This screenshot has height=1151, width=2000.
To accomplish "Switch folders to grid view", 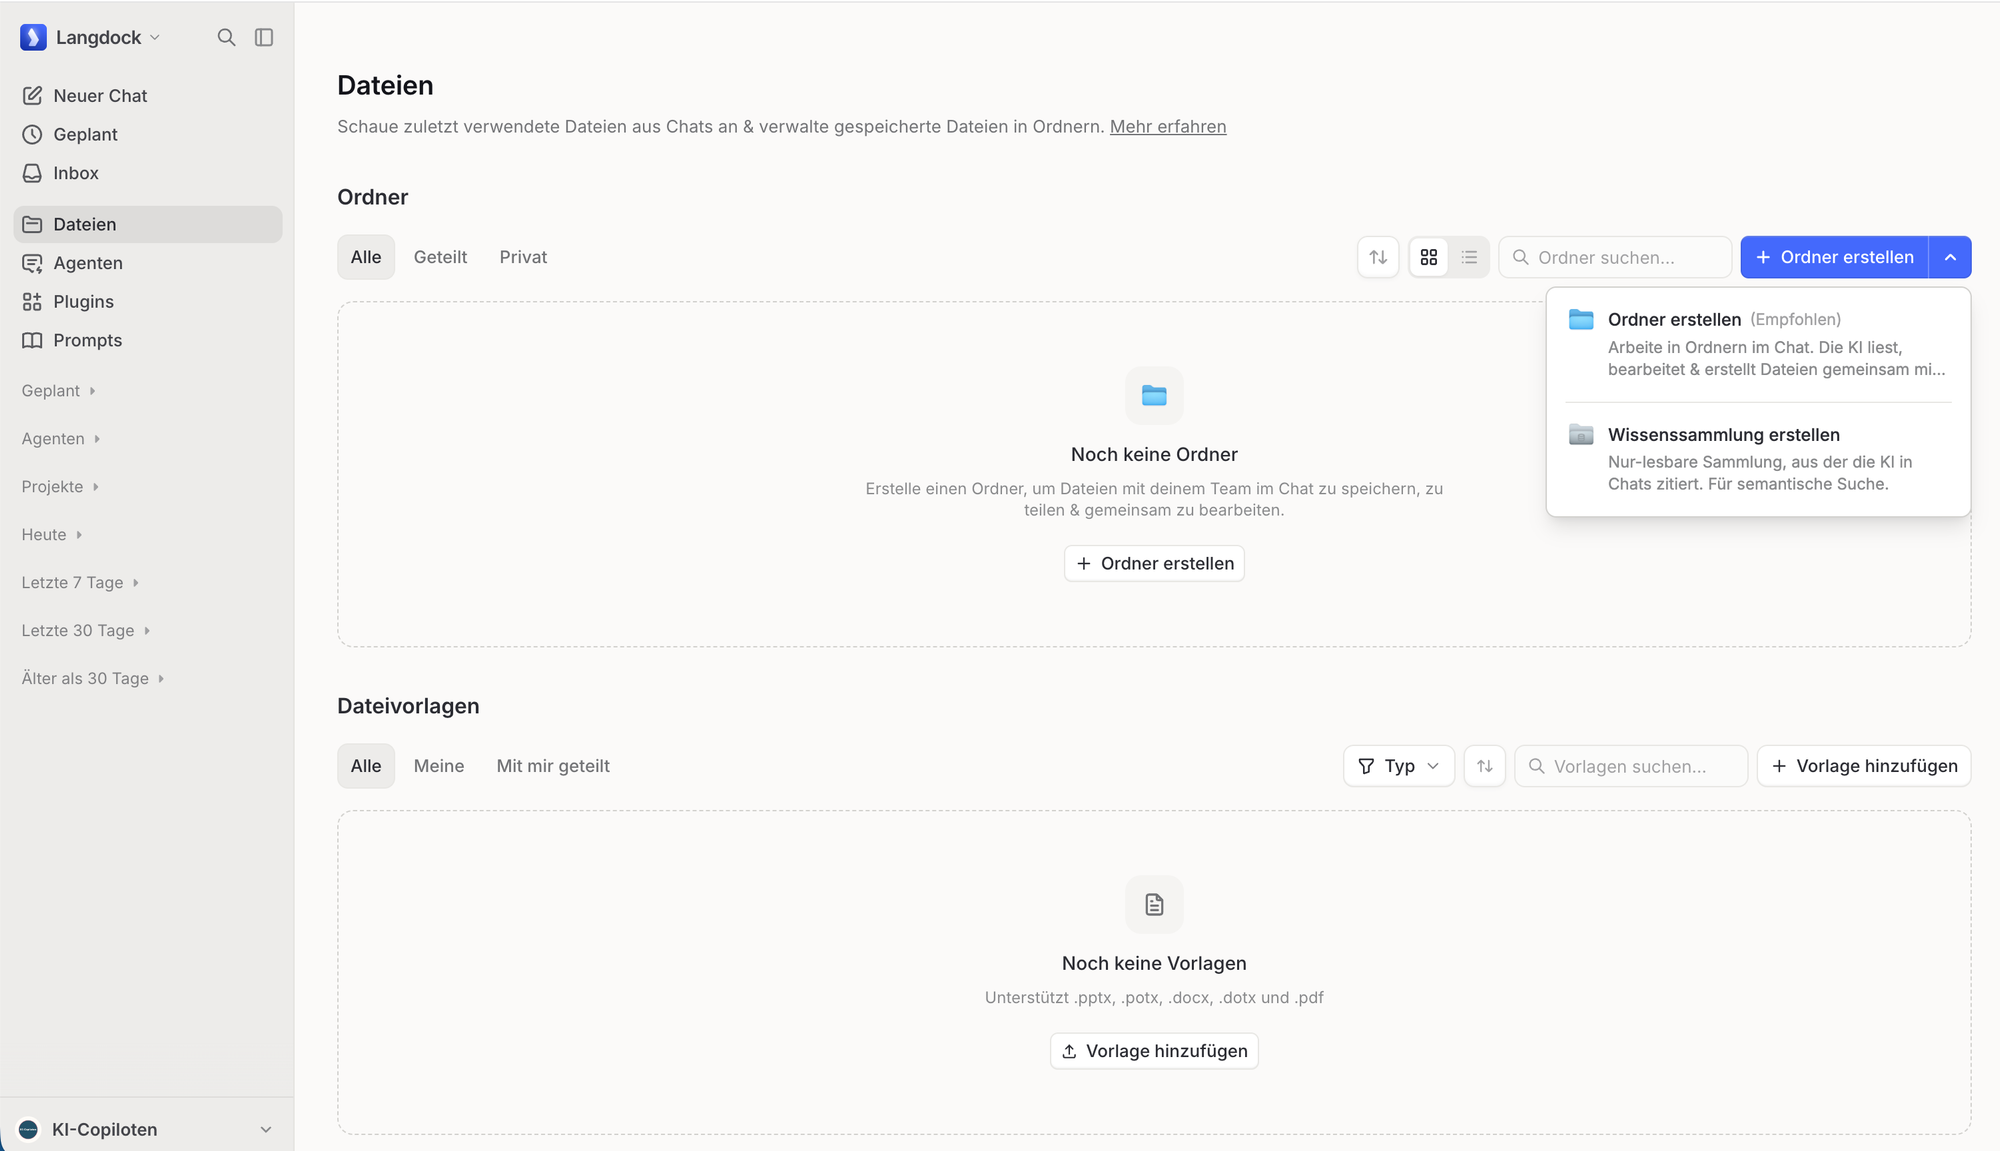I will pos(1429,257).
